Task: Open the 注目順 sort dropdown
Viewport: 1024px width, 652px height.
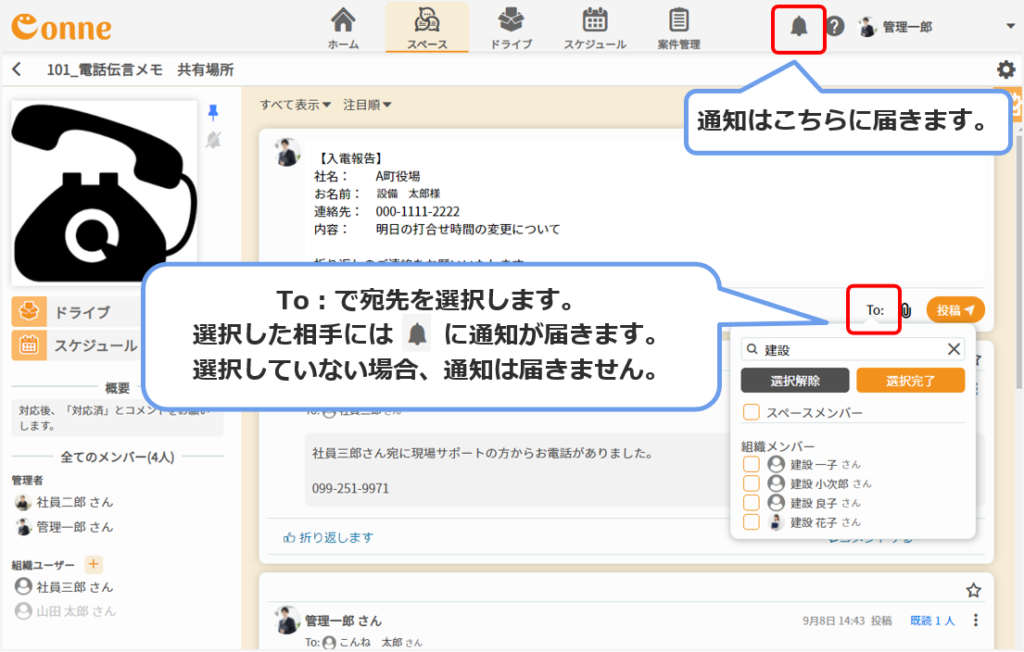Action: click(367, 105)
